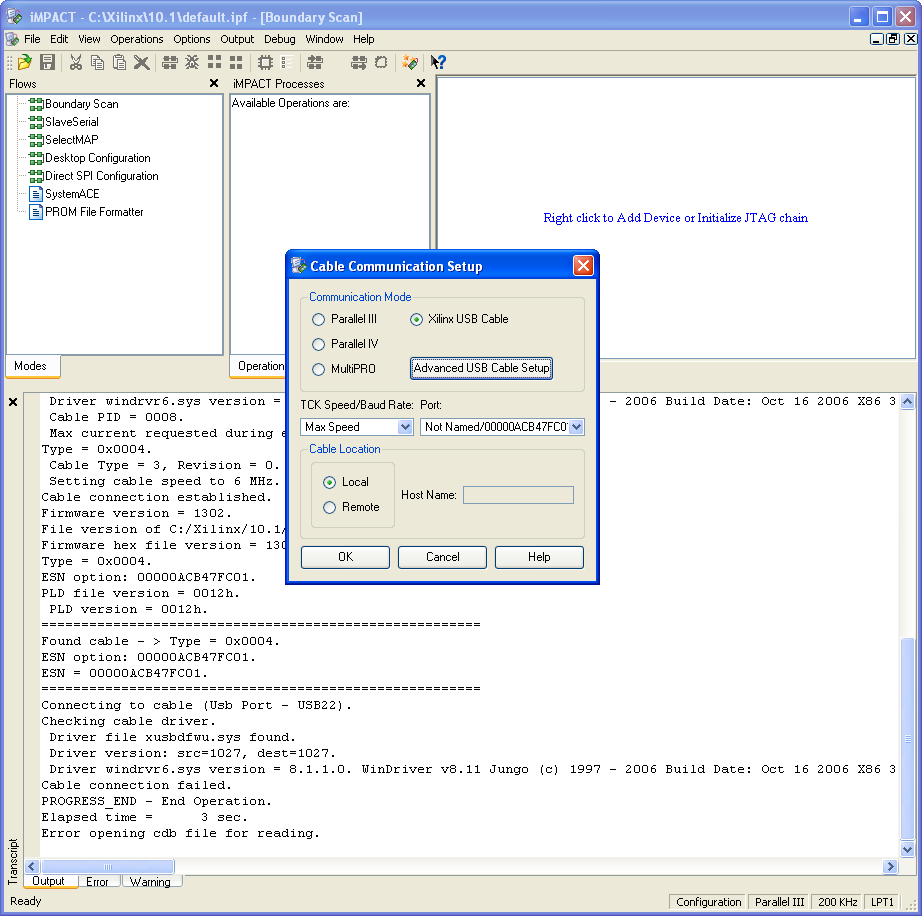The width and height of the screenshot is (922, 916).
Task: Select the SlaveSerial flow
Action: pos(72,122)
